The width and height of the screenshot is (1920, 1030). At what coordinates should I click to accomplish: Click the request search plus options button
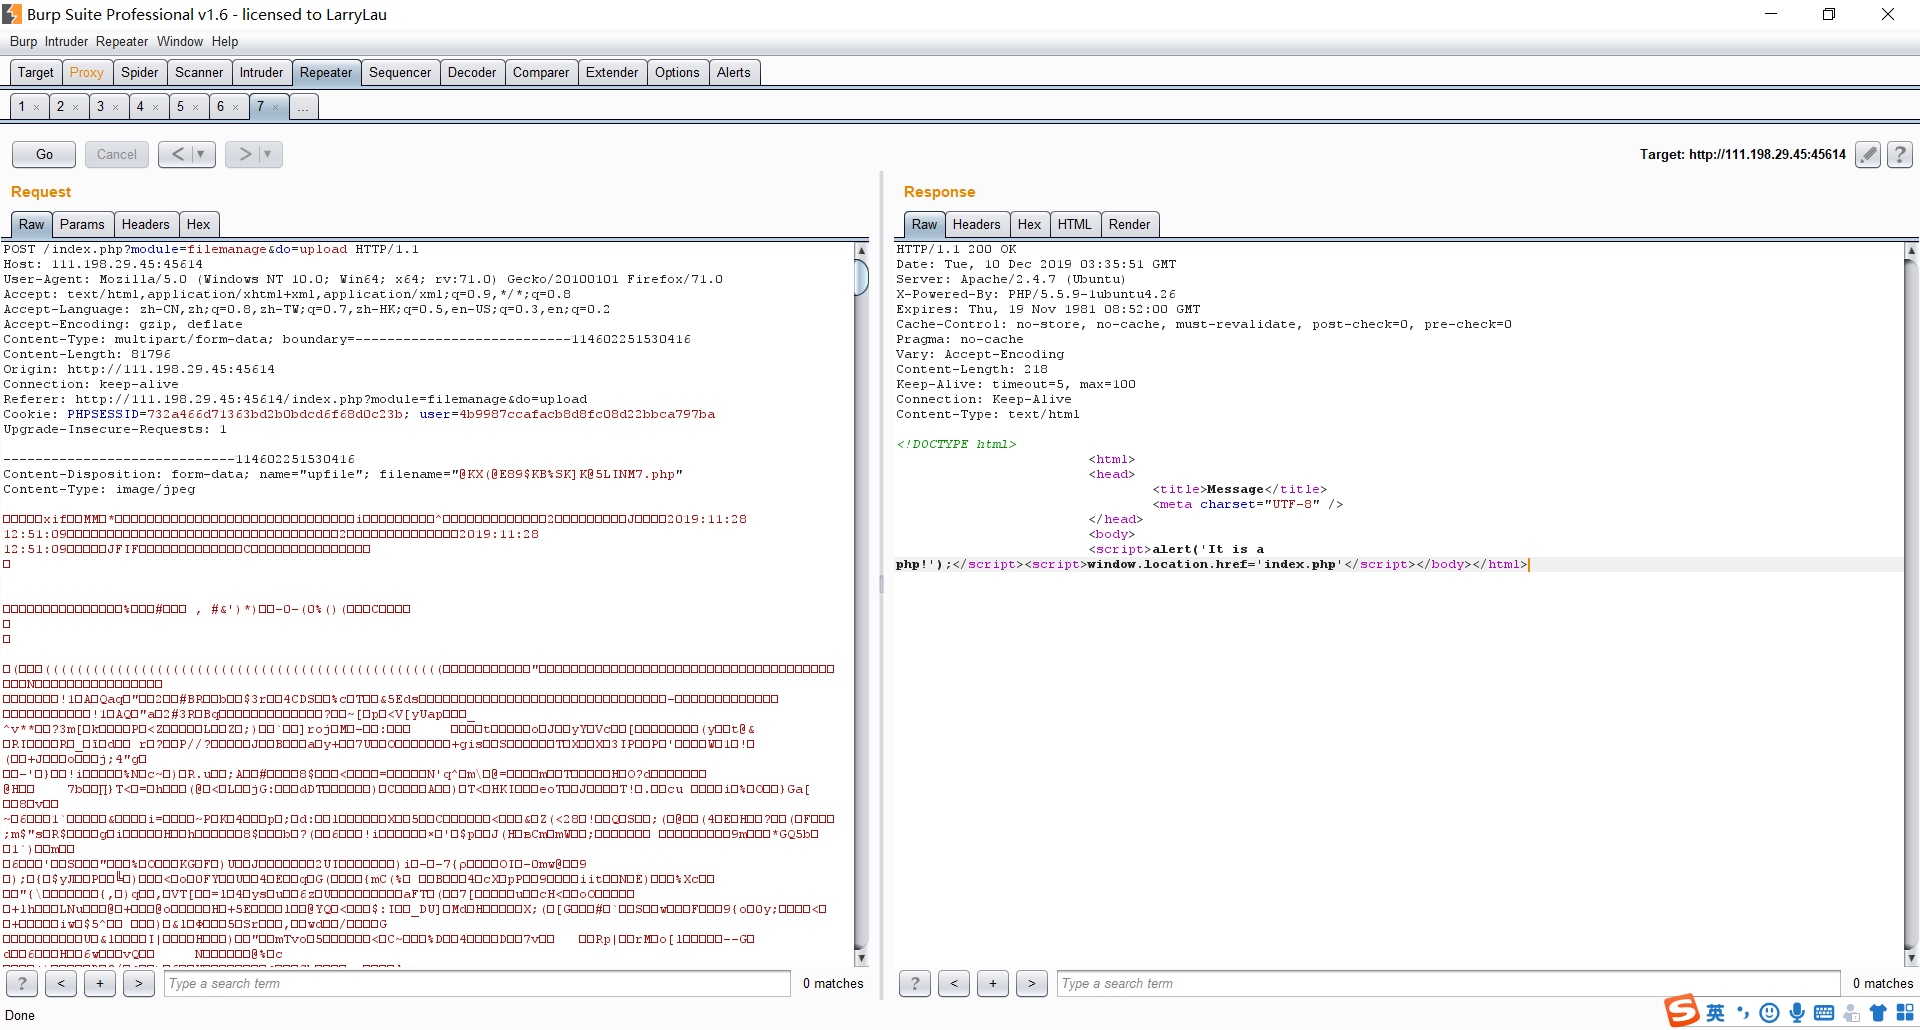[100, 983]
